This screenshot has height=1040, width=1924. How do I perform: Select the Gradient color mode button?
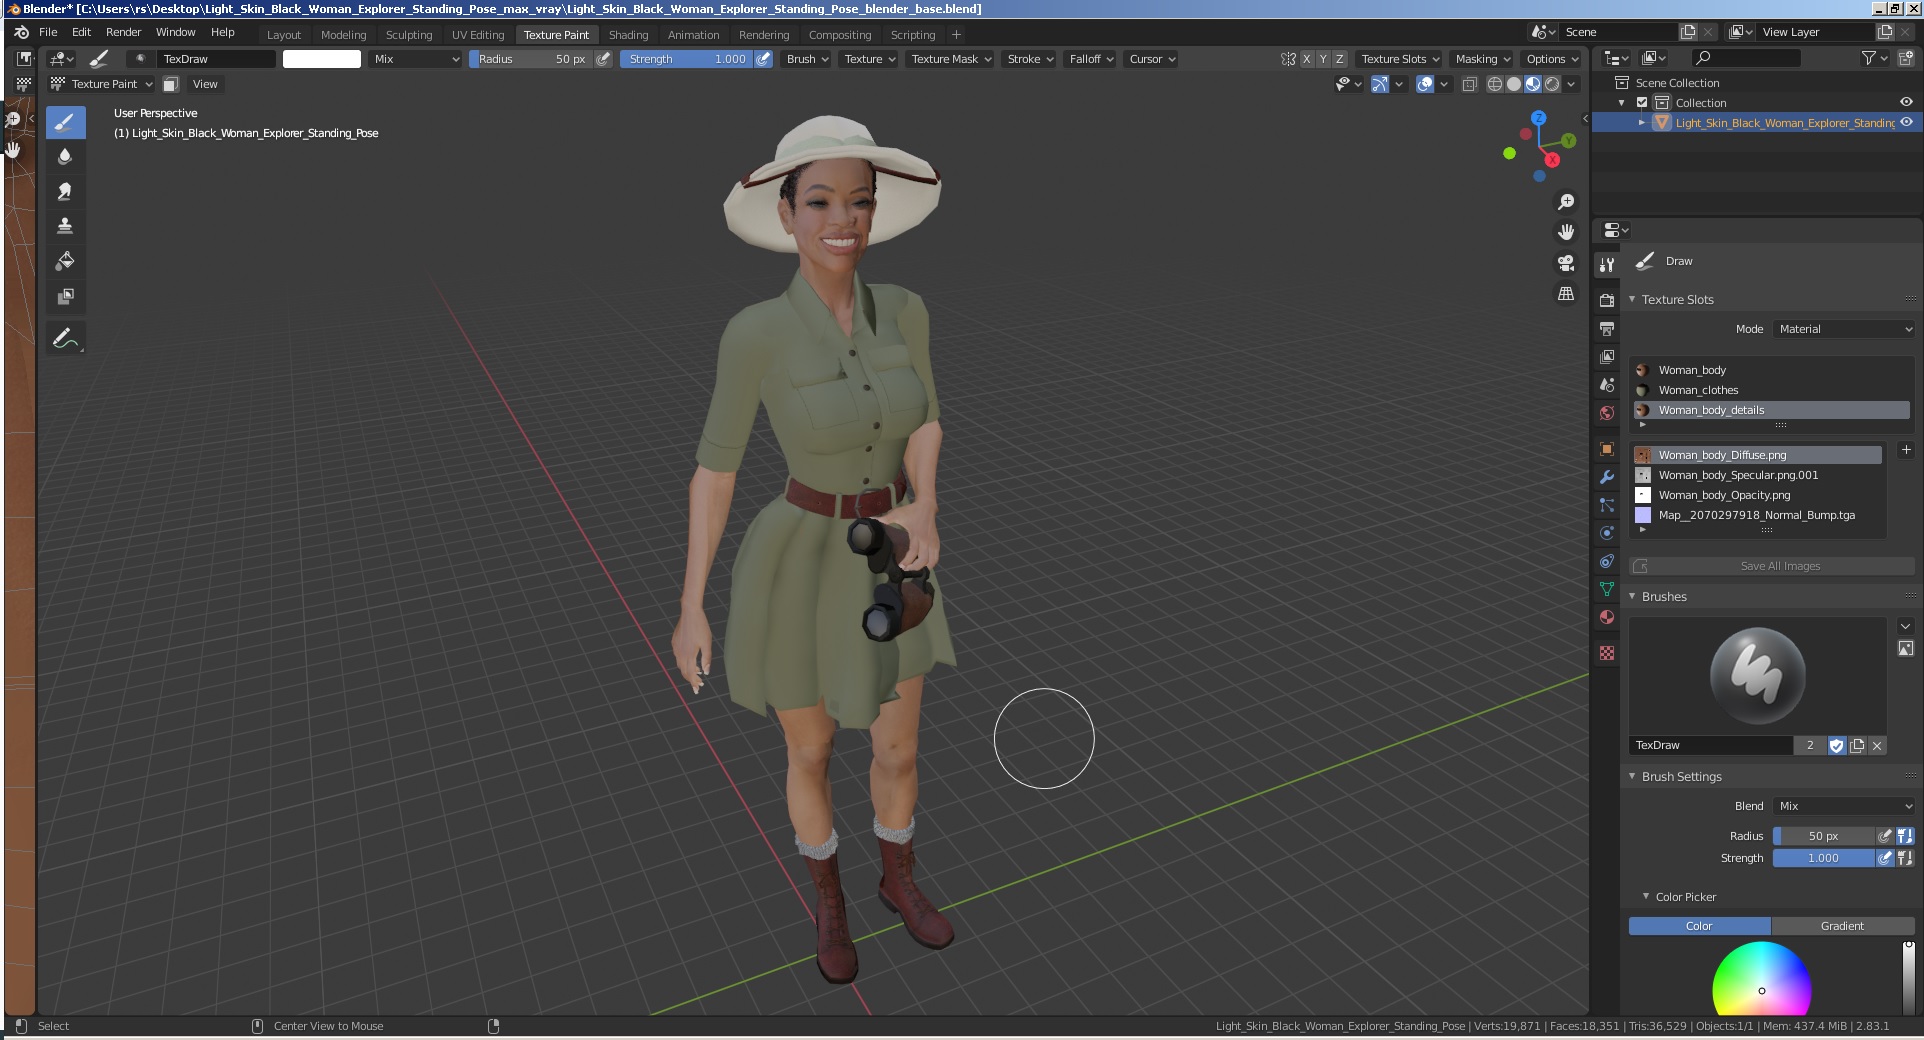(1842, 926)
